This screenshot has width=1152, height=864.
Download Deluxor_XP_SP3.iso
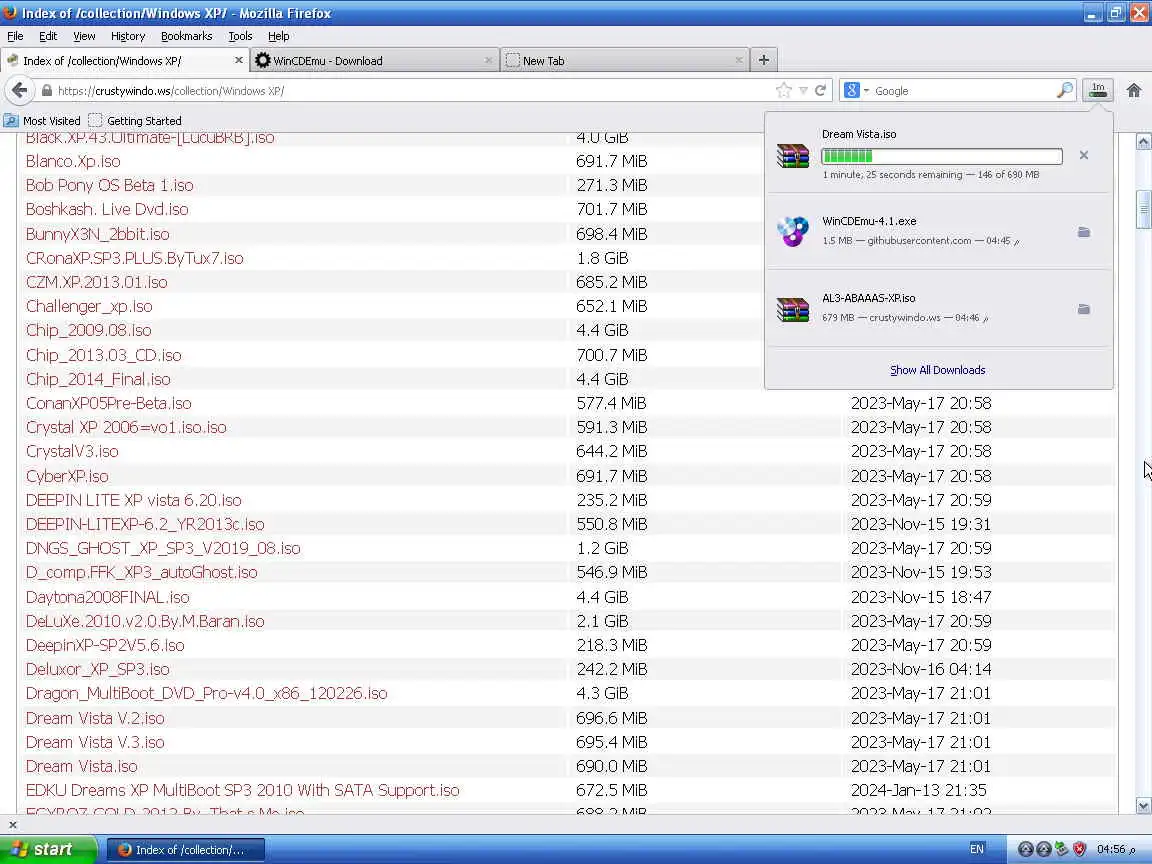click(x=98, y=669)
